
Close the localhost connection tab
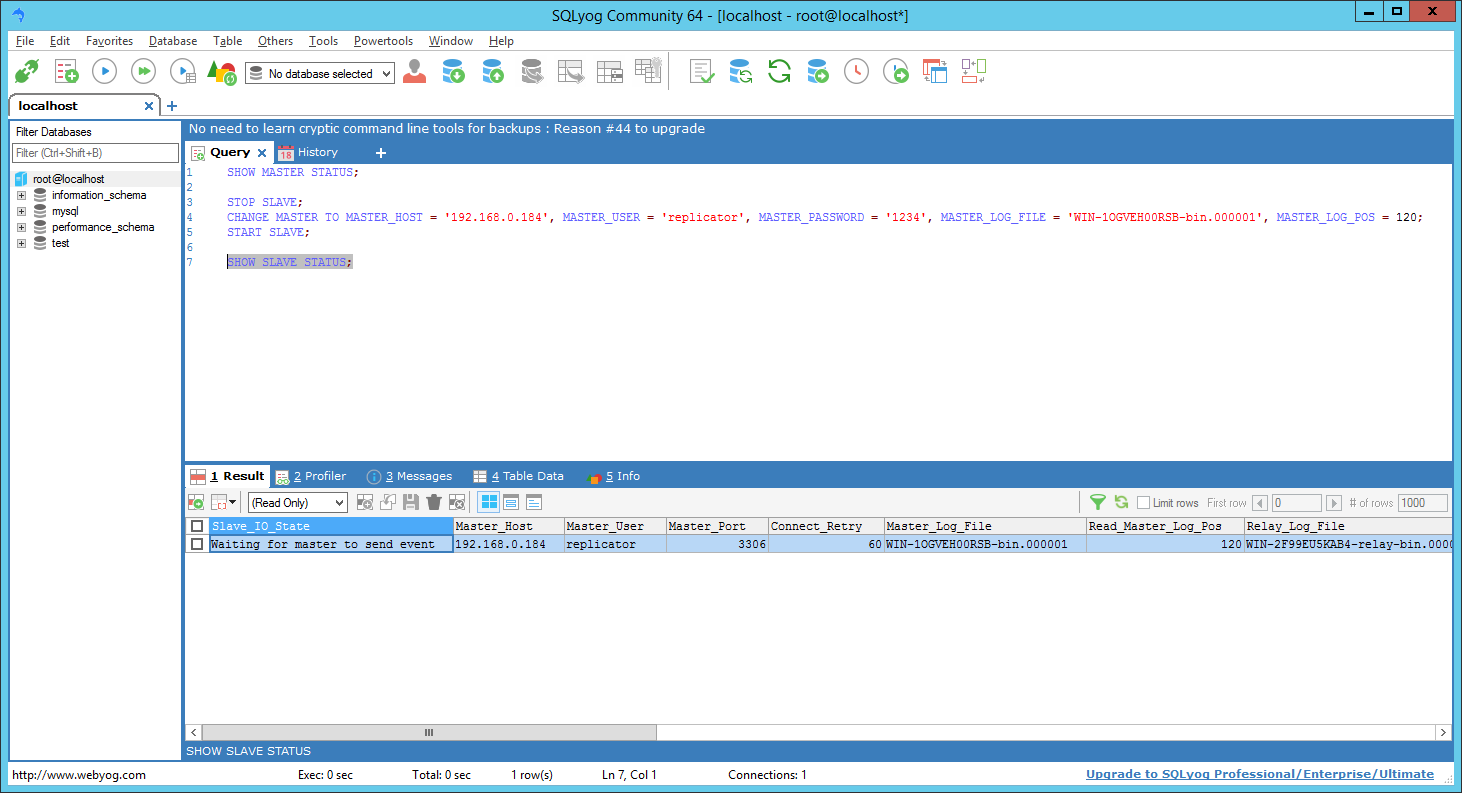click(149, 106)
